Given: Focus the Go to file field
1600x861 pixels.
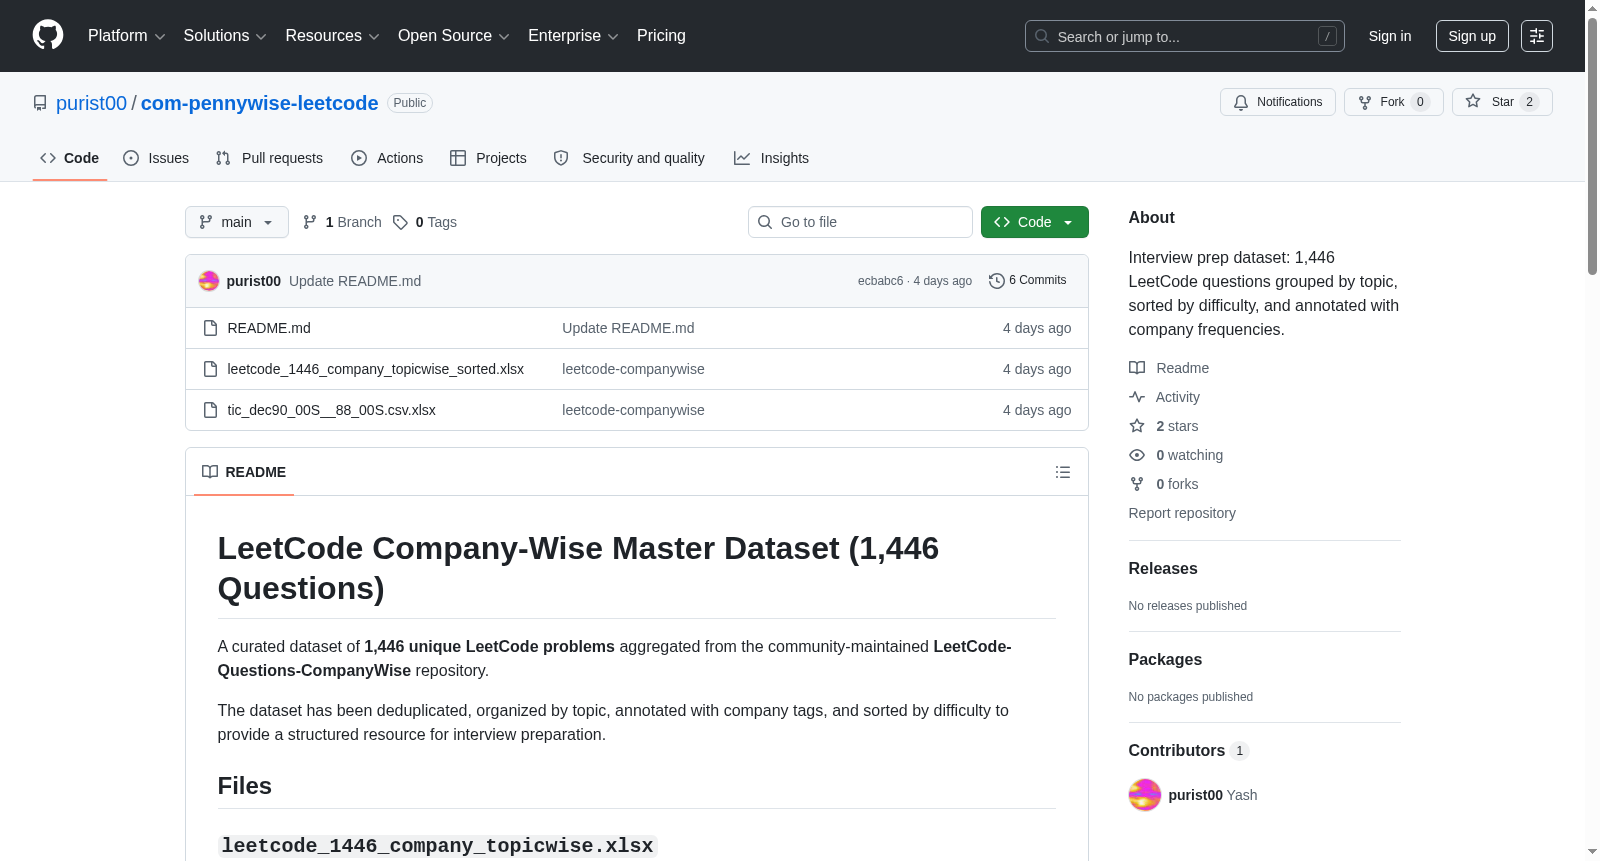Looking at the screenshot, I should point(860,222).
